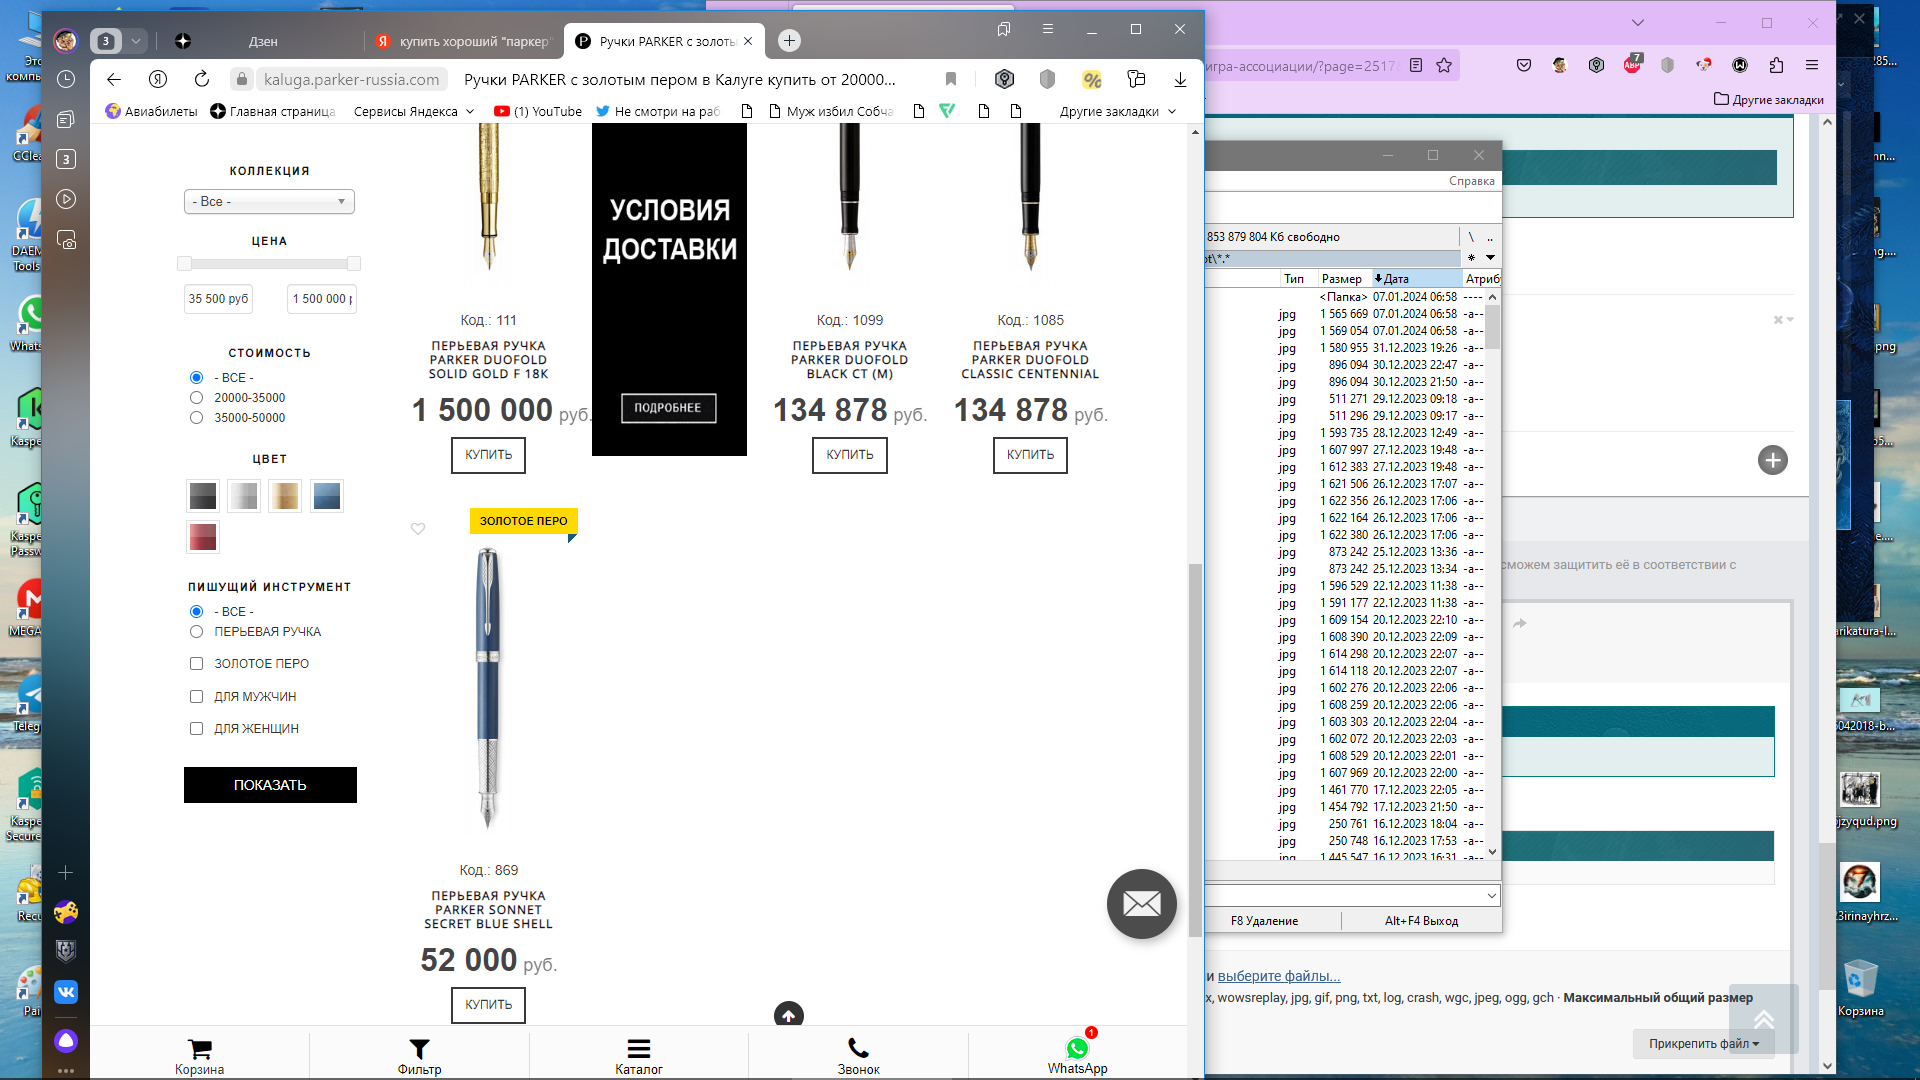1920x1080 pixels.
Task: Open sidebar screenshot camera icon
Action: 66,240
